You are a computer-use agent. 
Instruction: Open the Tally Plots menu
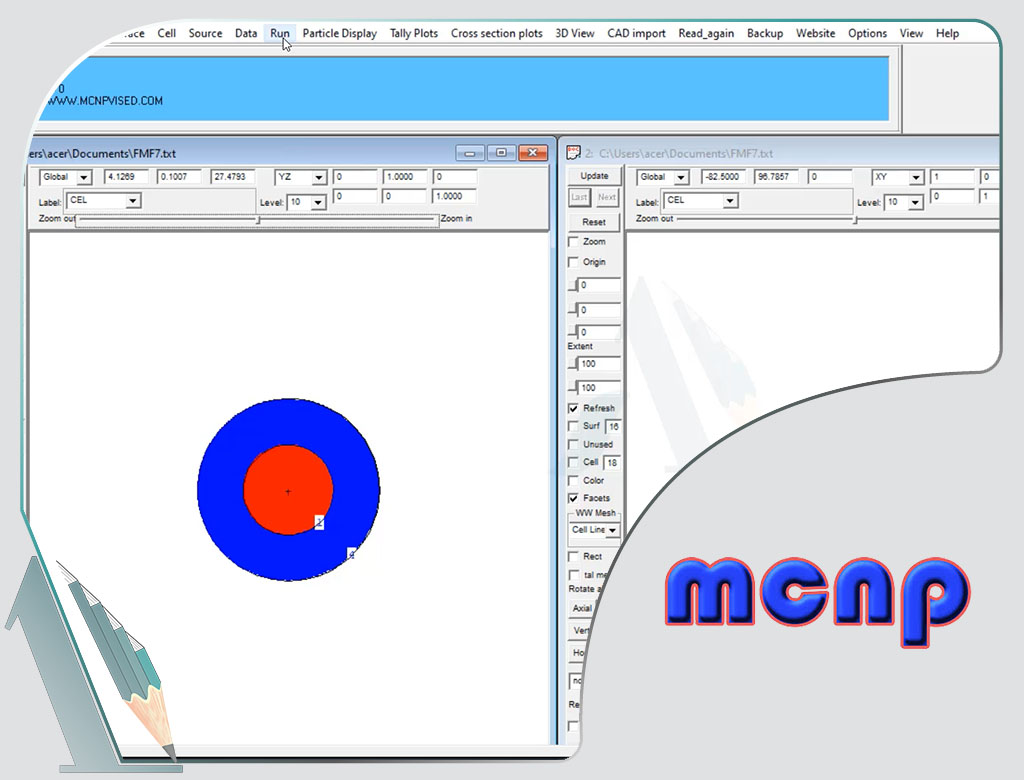click(x=413, y=33)
